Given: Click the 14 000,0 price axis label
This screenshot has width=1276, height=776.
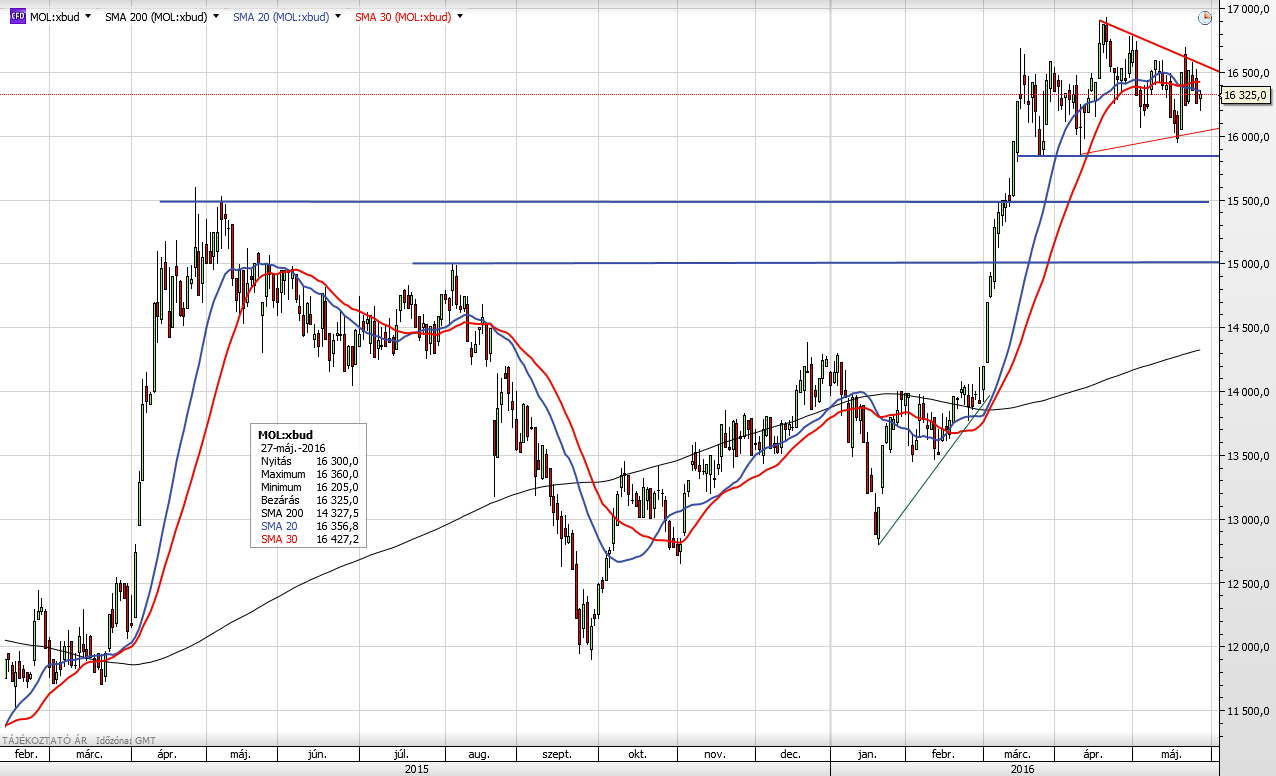Looking at the screenshot, I should click(x=1246, y=392).
